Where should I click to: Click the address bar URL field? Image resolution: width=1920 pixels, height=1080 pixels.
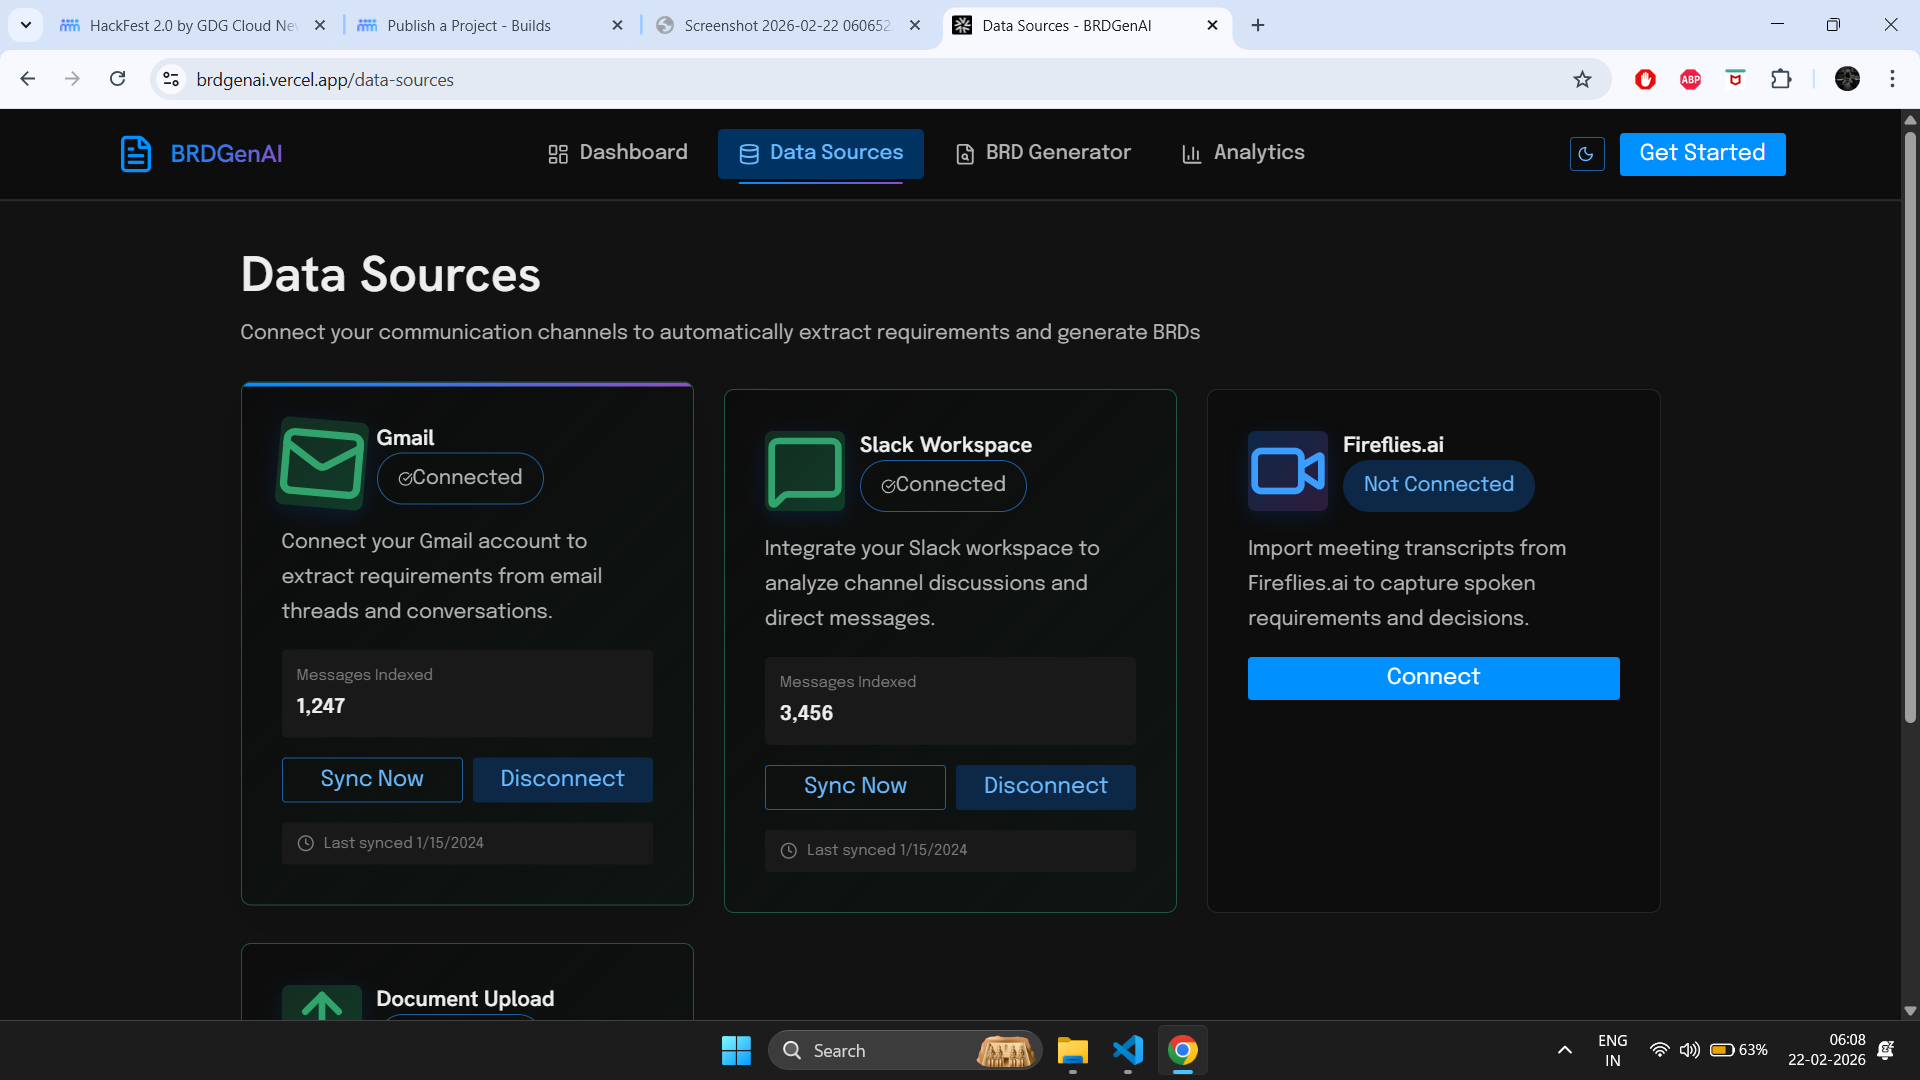pyautogui.click(x=880, y=79)
